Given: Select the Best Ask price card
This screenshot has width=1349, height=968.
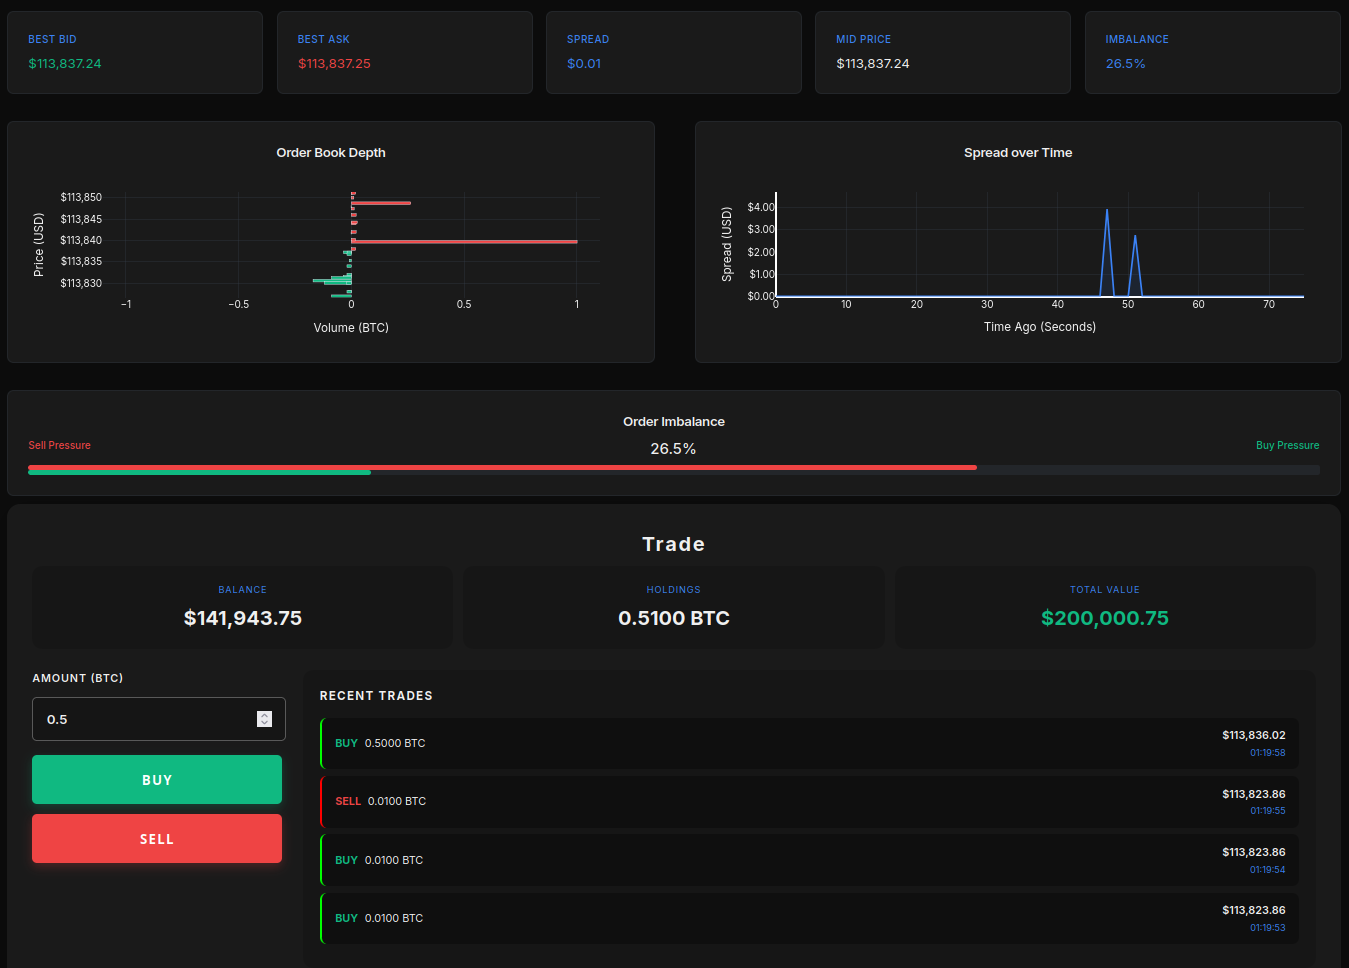Looking at the screenshot, I should coord(404,53).
